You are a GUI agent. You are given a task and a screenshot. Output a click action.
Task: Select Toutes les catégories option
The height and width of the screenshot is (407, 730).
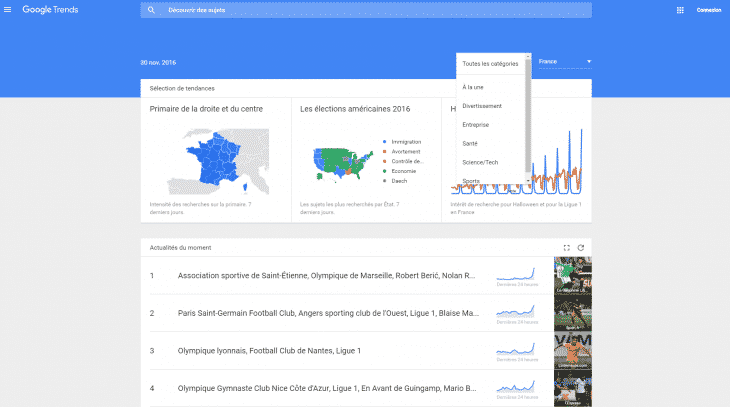490,64
